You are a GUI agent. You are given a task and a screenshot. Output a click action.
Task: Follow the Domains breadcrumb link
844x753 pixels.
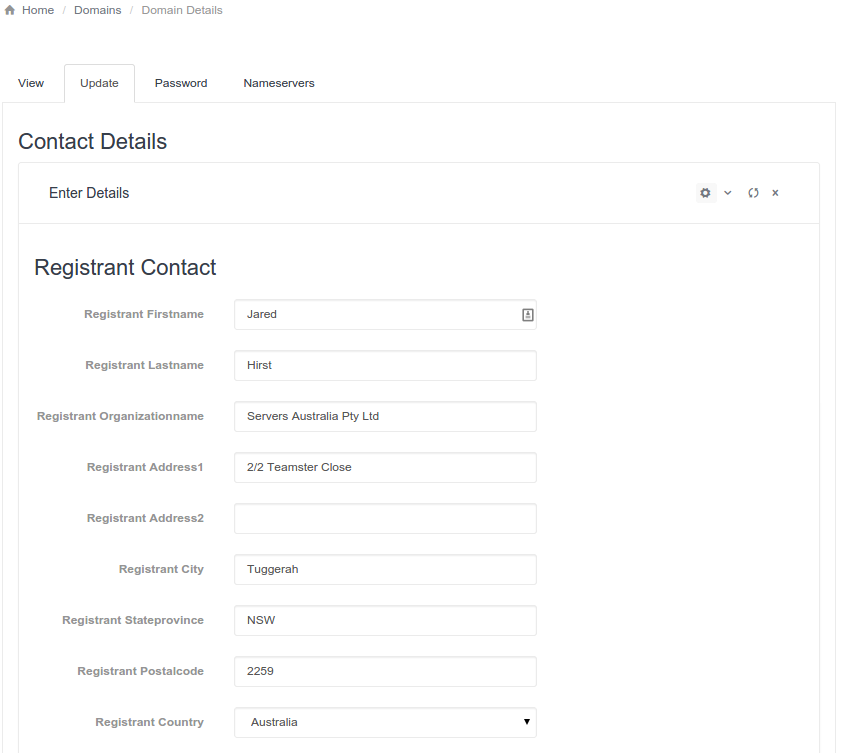(x=97, y=10)
